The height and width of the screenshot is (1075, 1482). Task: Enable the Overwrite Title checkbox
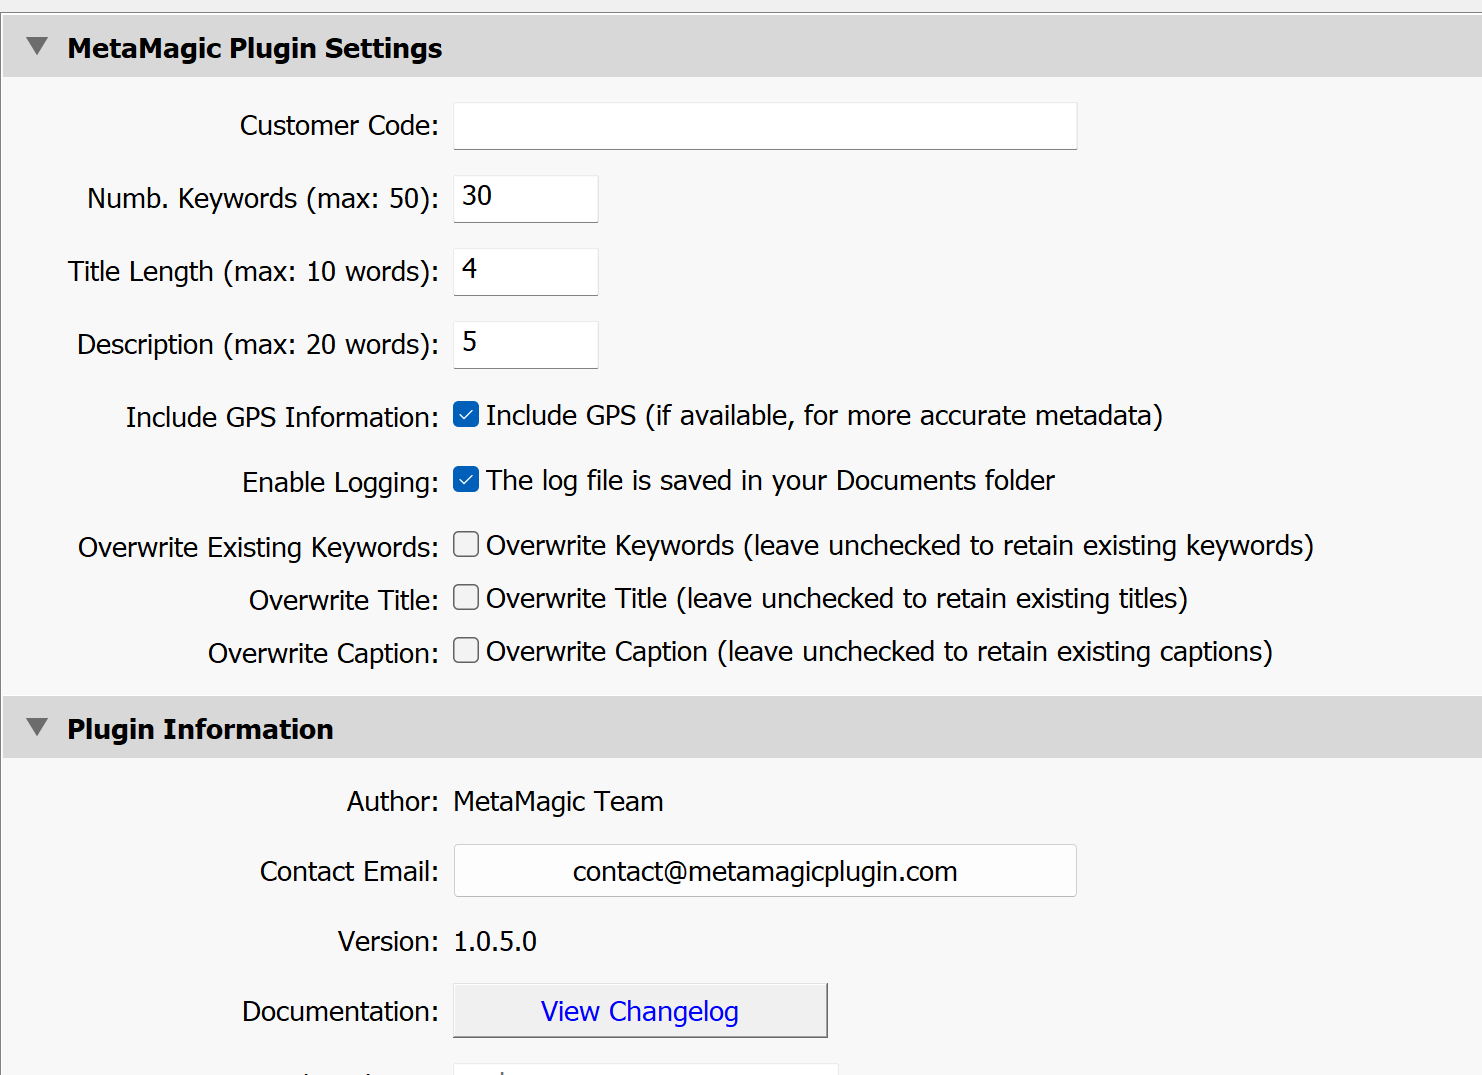466,597
